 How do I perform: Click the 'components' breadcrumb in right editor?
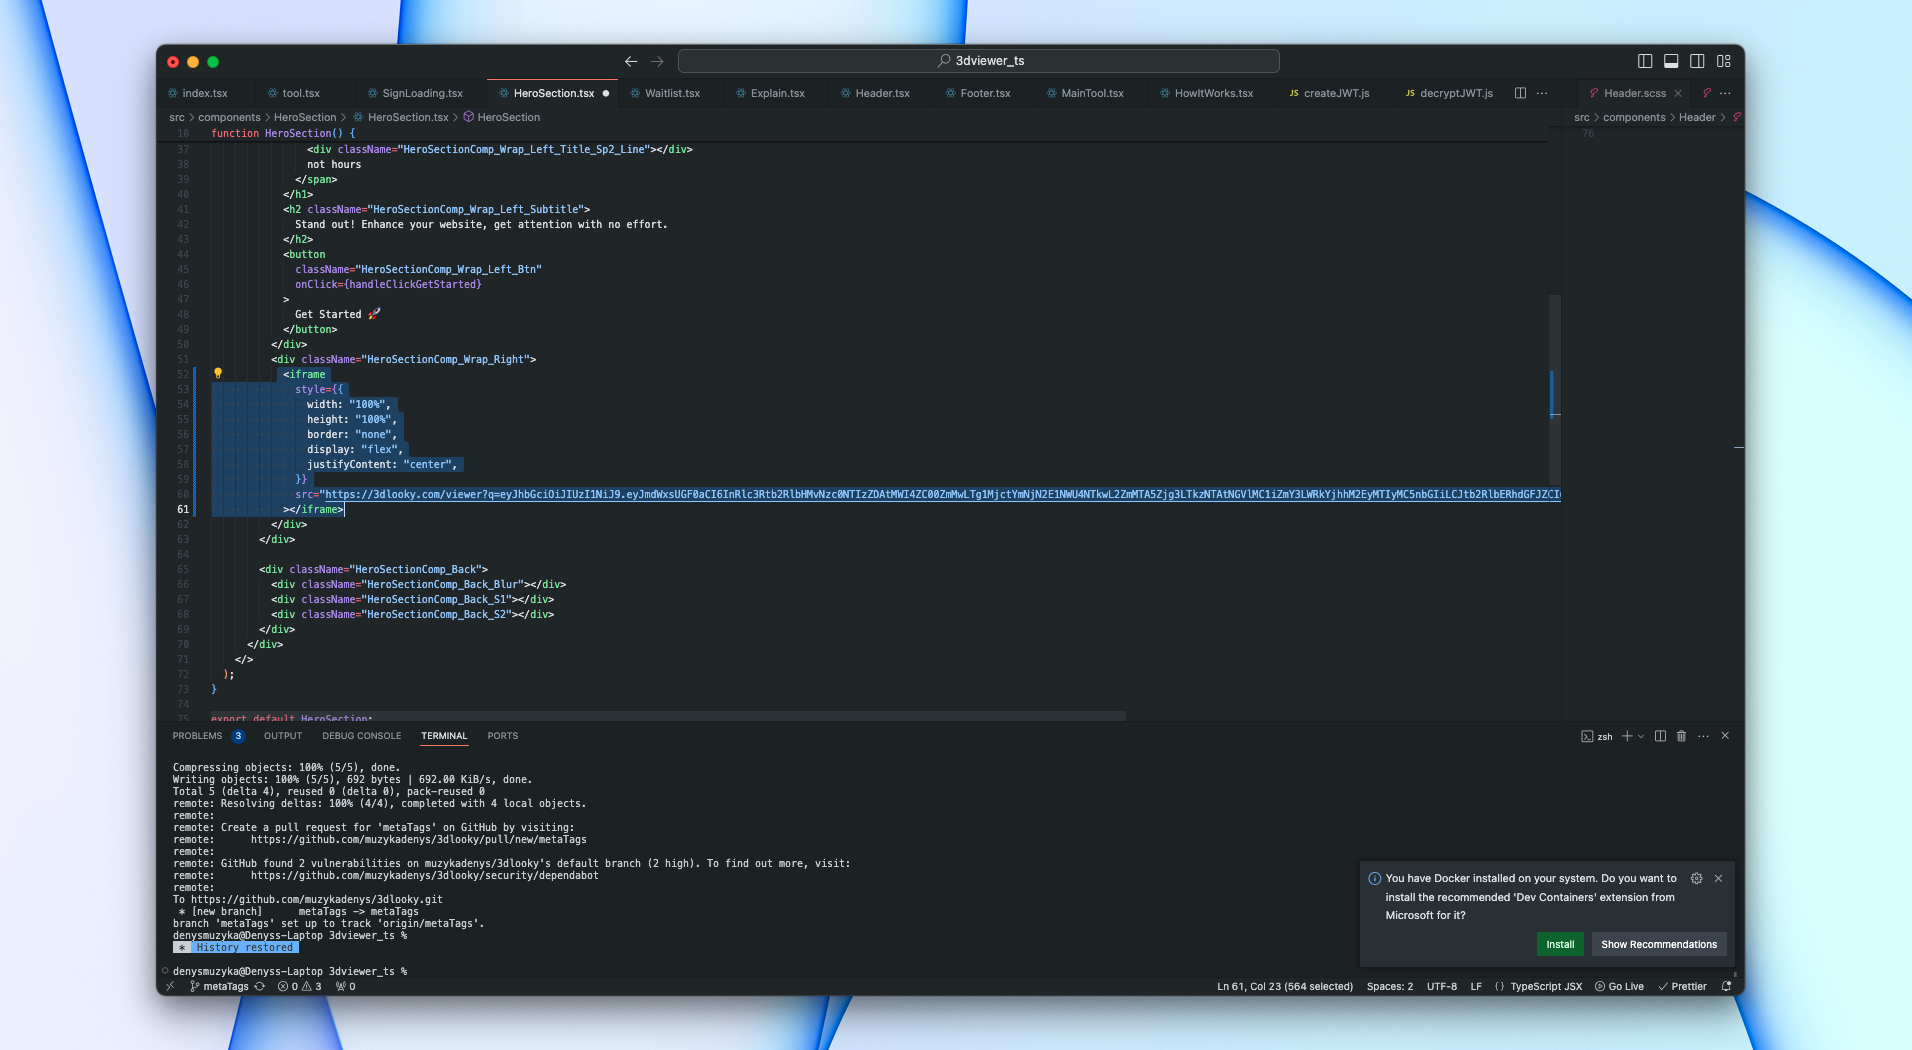(1634, 117)
